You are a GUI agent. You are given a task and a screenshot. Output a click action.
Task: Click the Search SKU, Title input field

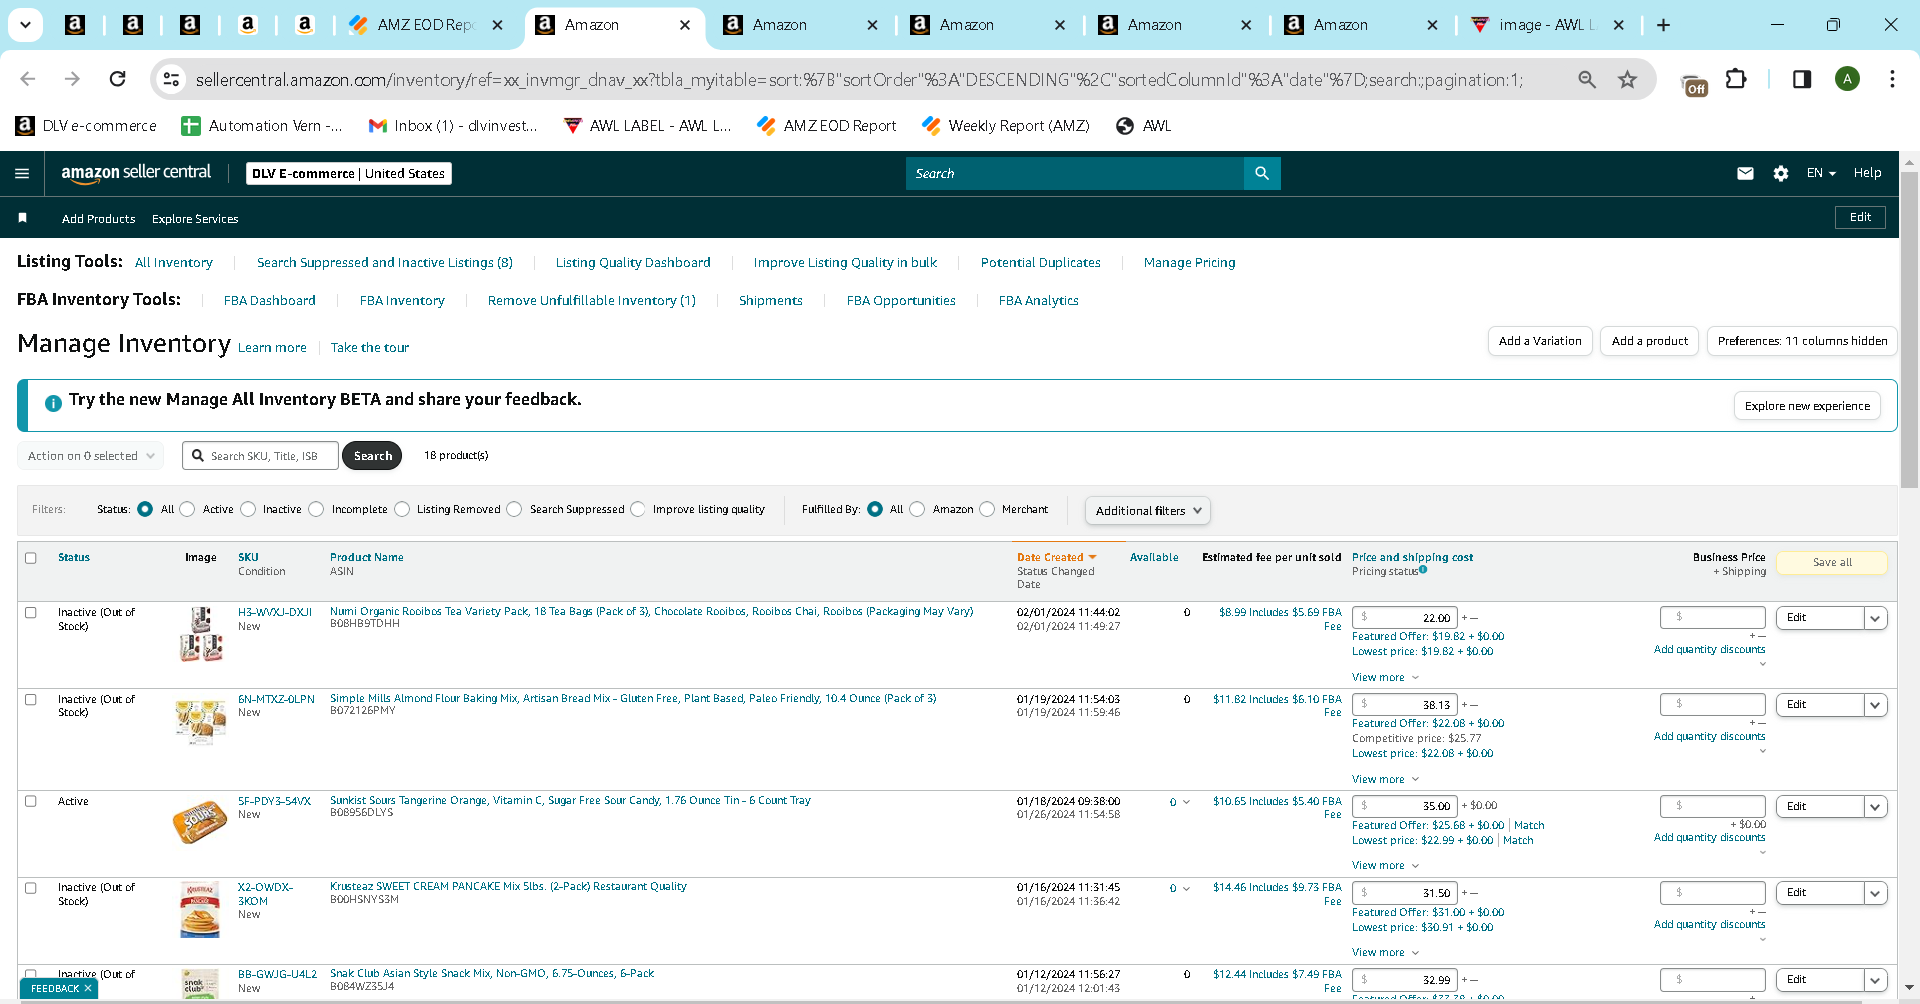coord(260,456)
